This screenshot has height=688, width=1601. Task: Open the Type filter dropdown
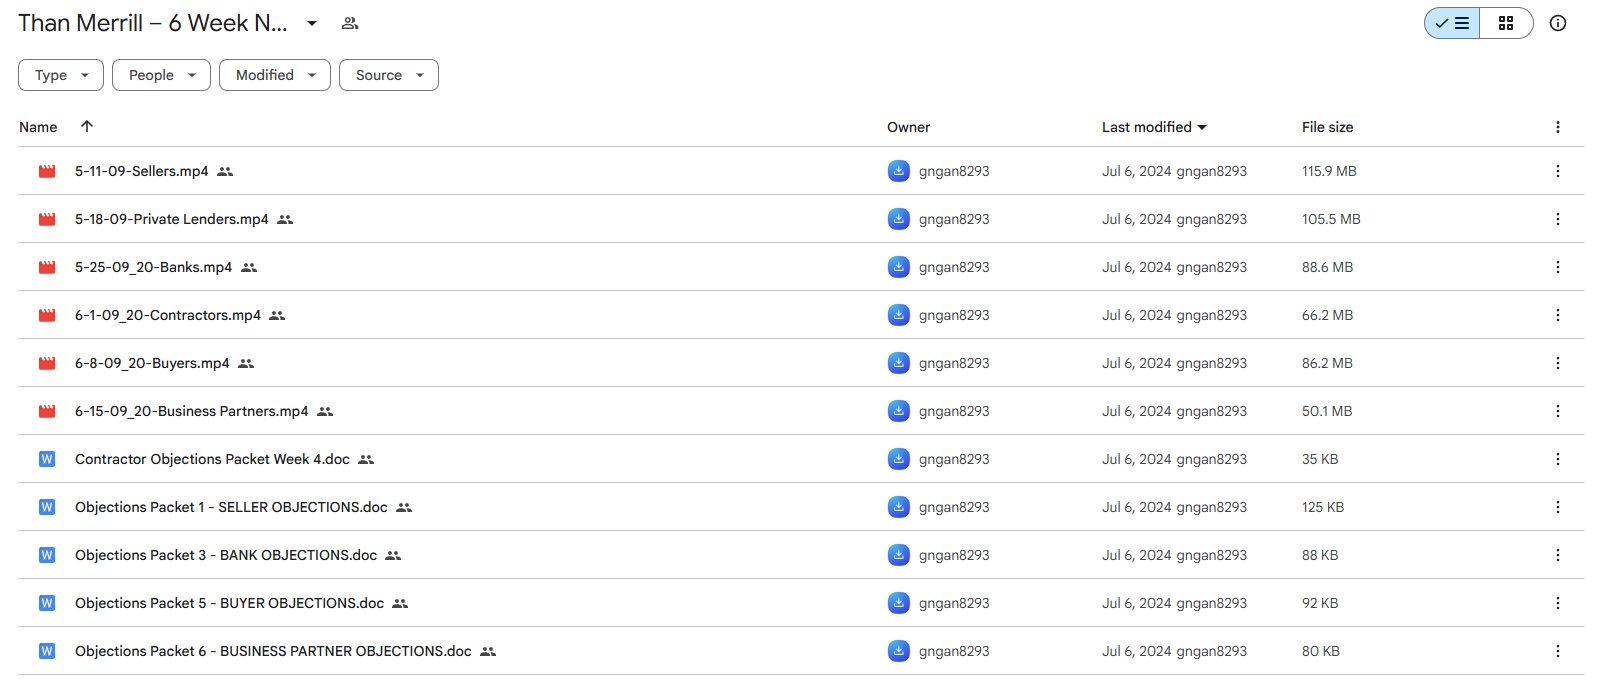point(61,75)
